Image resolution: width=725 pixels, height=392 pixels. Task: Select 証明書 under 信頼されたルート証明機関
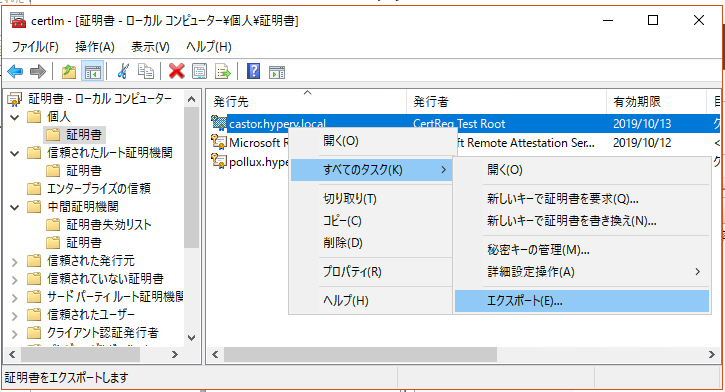(83, 171)
